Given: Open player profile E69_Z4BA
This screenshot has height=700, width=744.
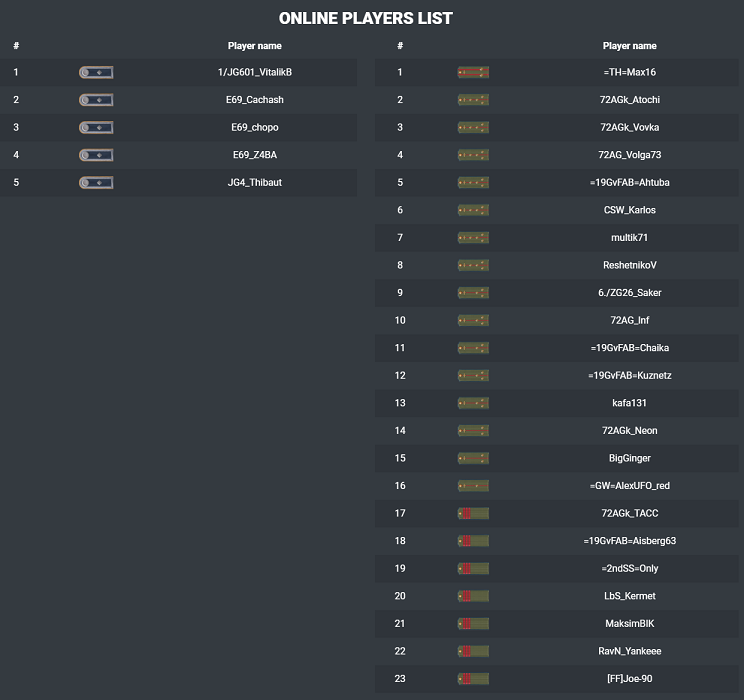Looking at the screenshot, I should point(255,155).
